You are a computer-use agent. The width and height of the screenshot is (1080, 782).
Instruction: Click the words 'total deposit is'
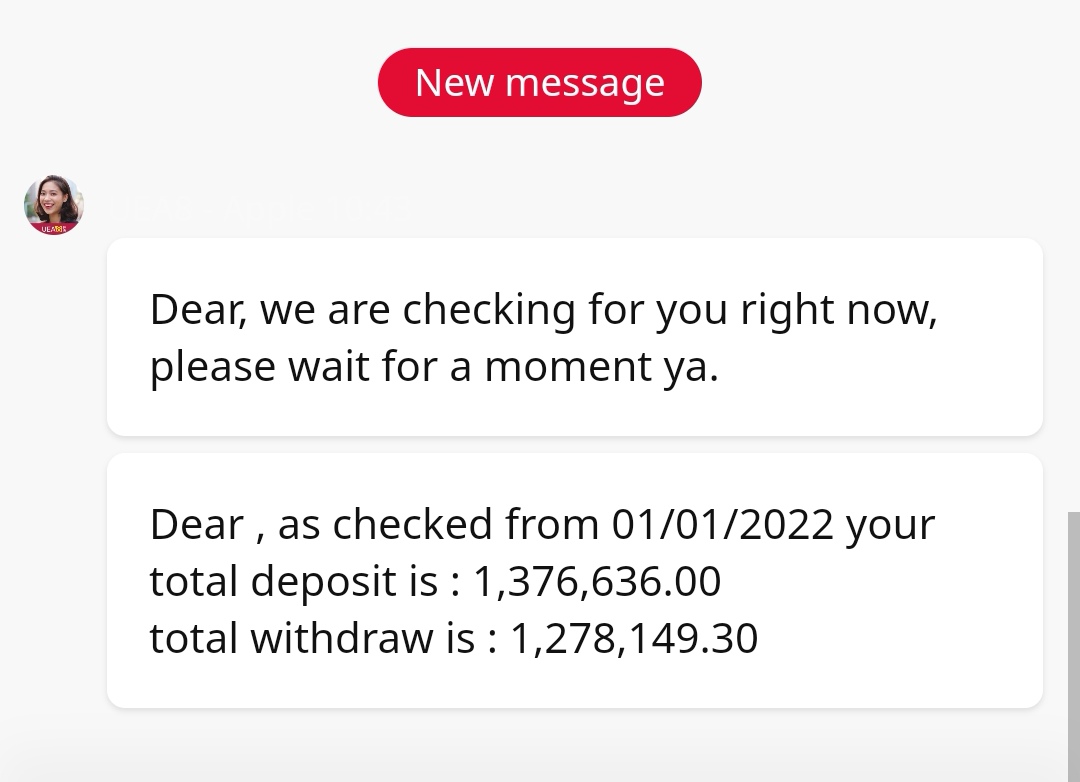click(x=294, y=582)
